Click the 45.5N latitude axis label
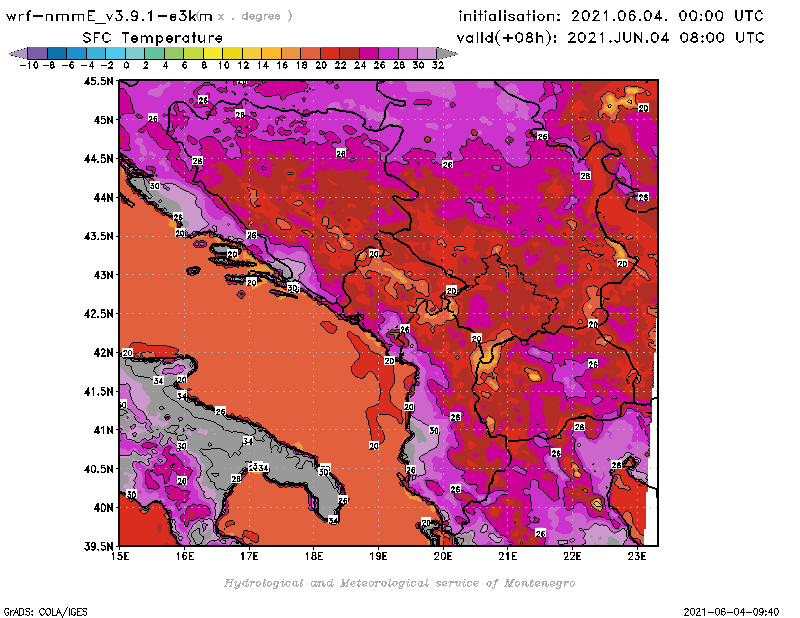Screen dimensions: 800x618 99,81
